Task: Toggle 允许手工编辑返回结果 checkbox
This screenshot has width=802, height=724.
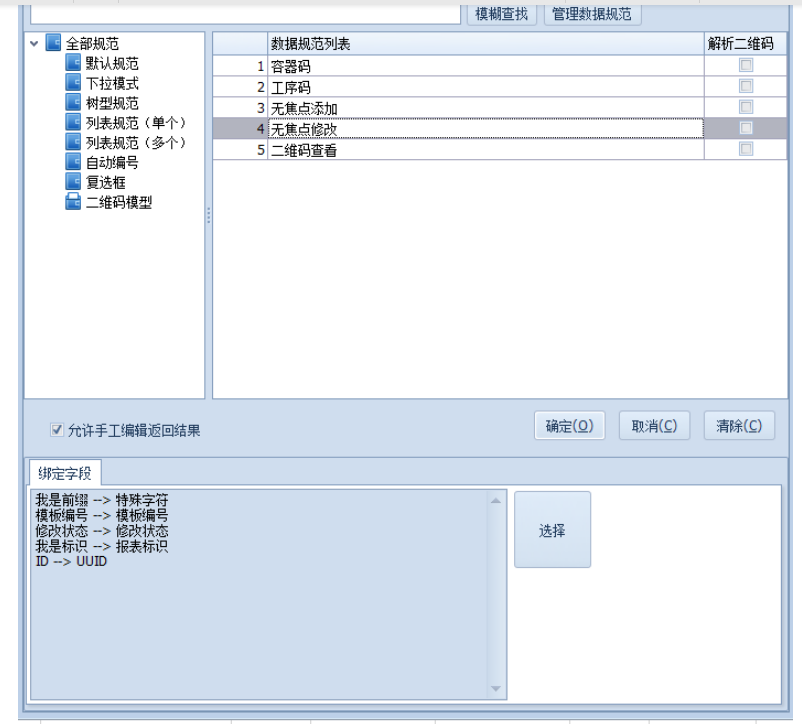Action: pyautogui.click(x=57, y=430)
